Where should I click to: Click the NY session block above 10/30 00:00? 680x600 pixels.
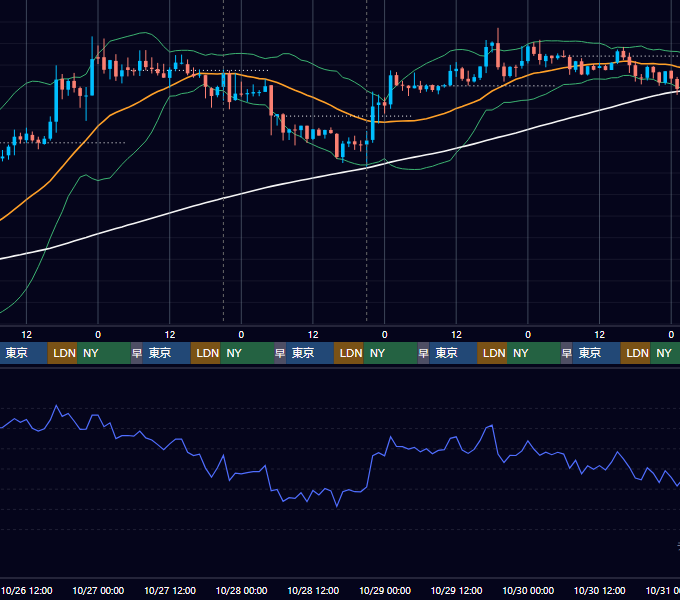pyautogui.click(x=534, y=353)
